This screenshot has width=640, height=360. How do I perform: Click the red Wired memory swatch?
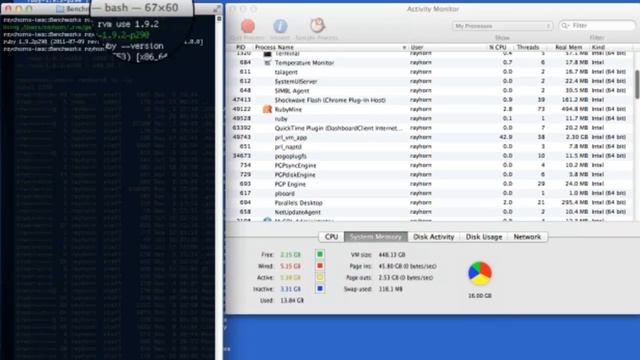coord(320,266)
